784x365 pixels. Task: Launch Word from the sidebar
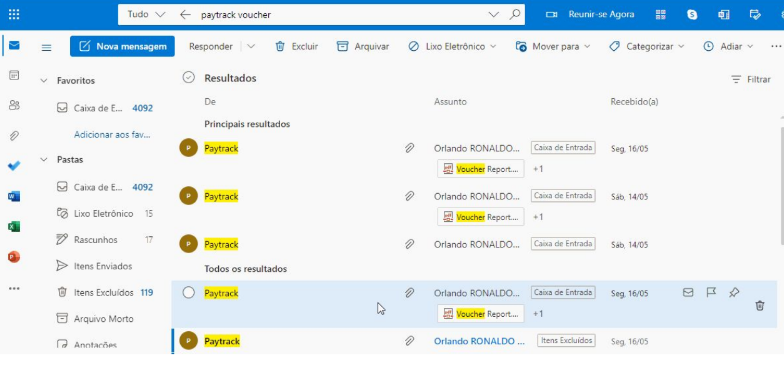click(14, 196)
